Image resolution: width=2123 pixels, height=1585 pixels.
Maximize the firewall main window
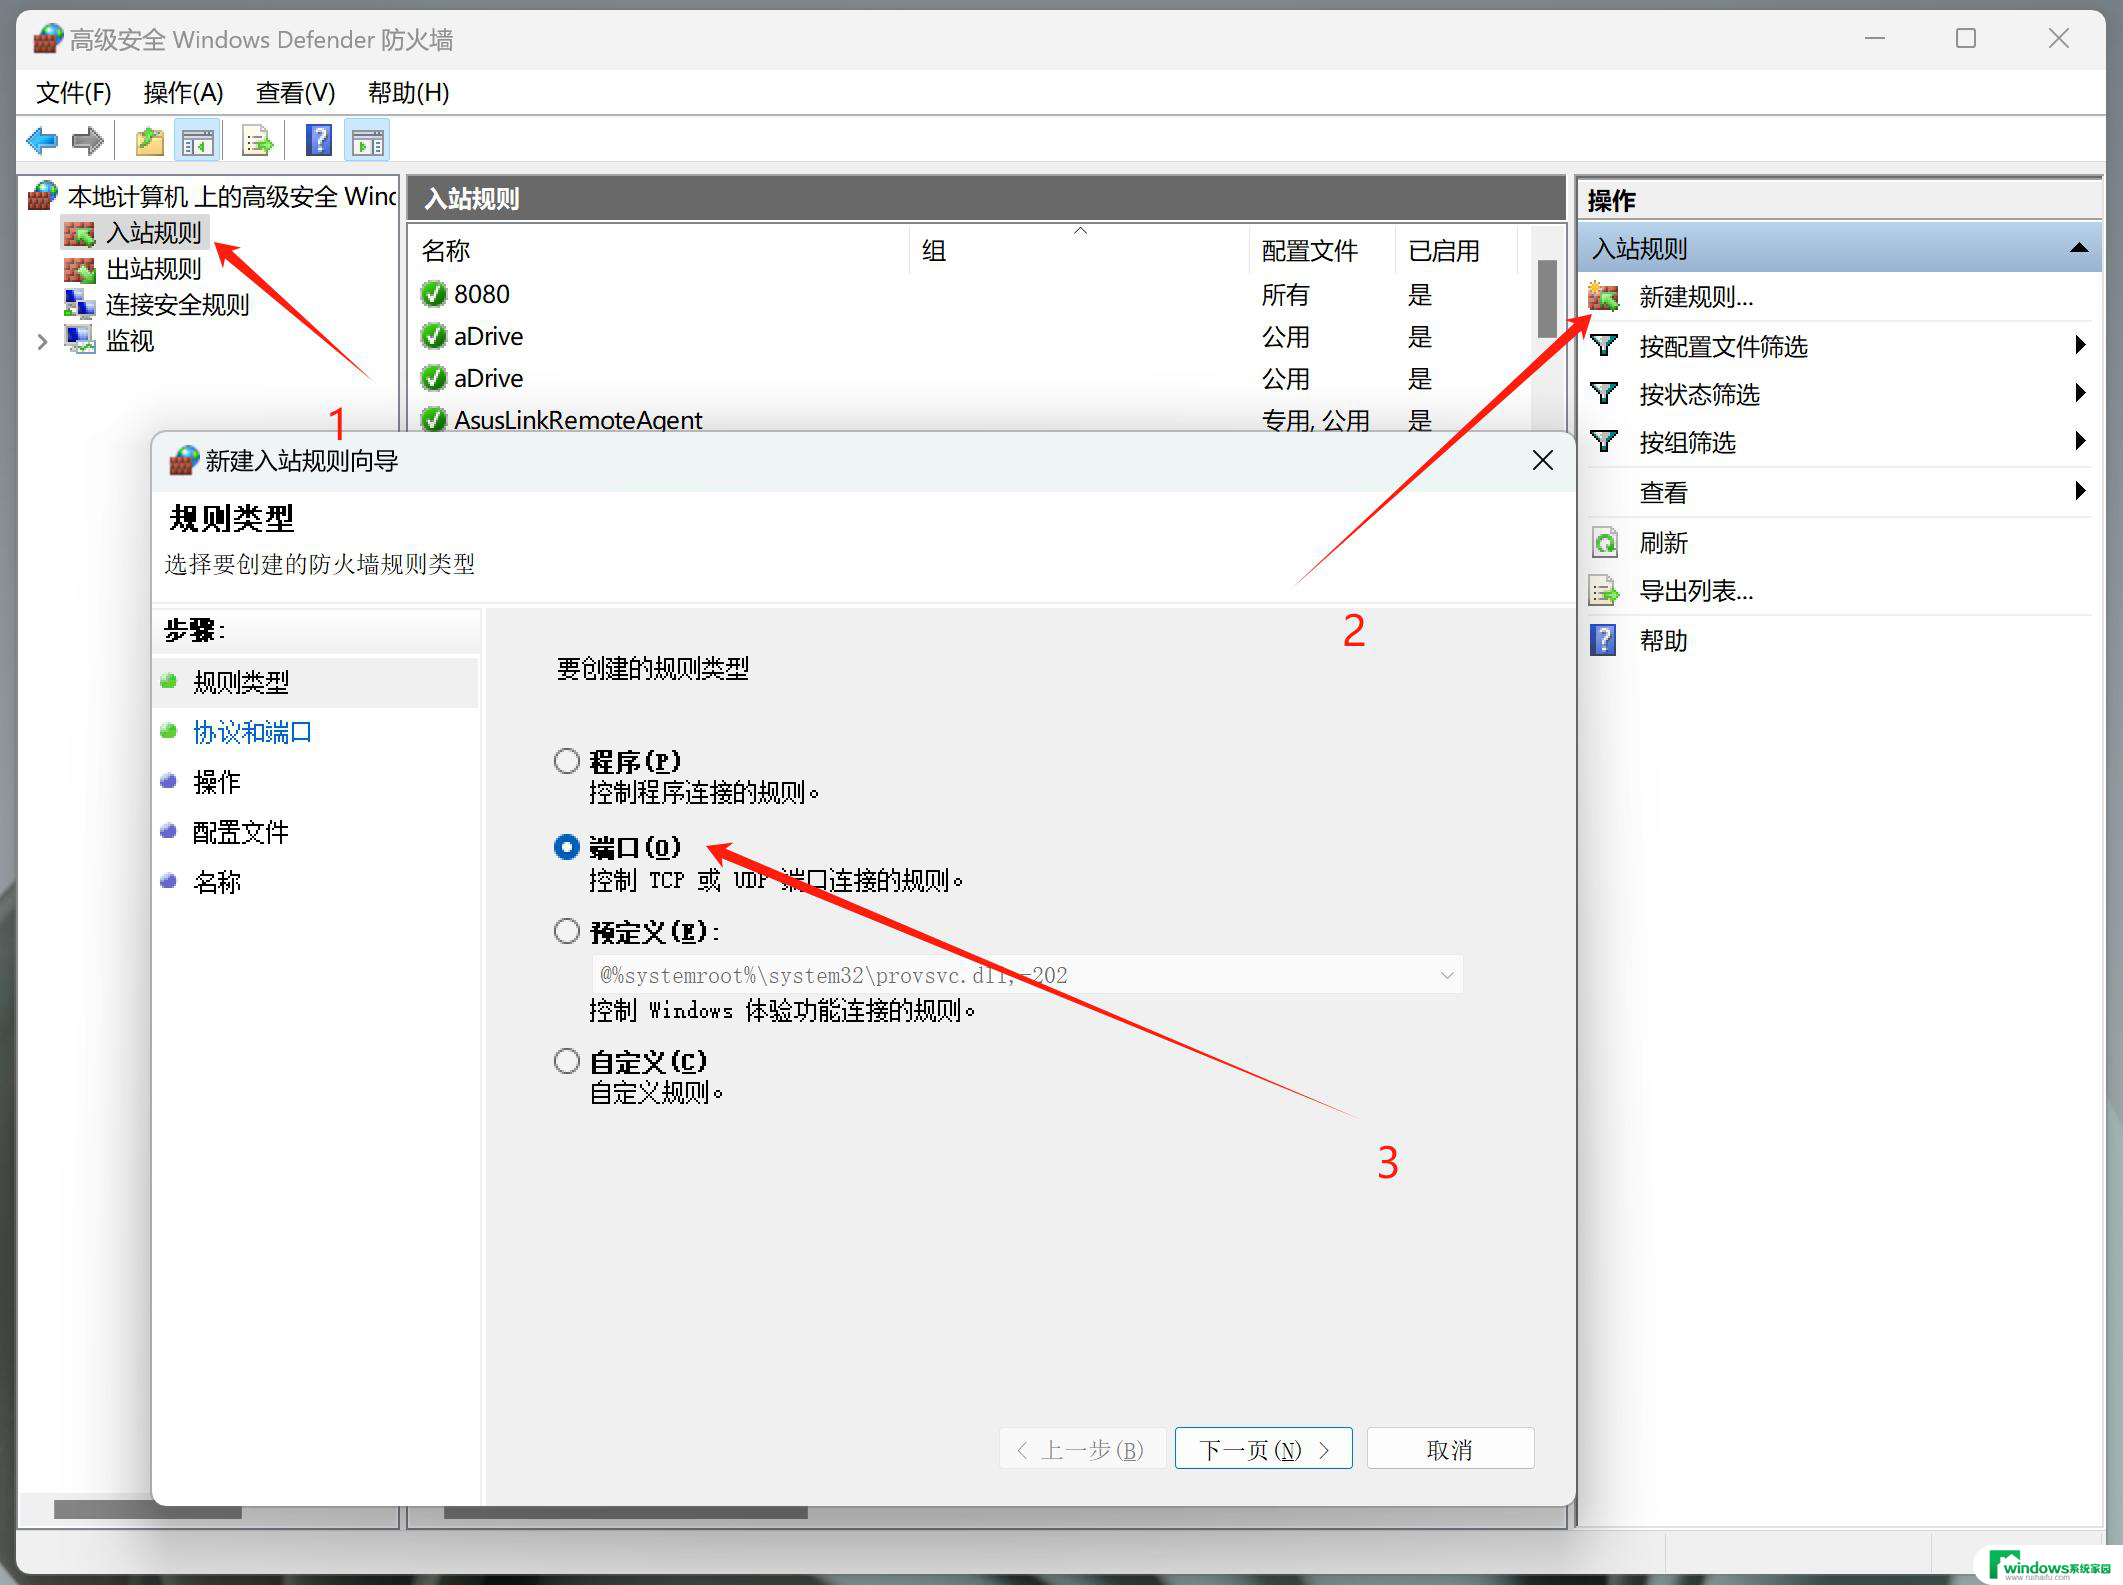[x=1965, y=38]
